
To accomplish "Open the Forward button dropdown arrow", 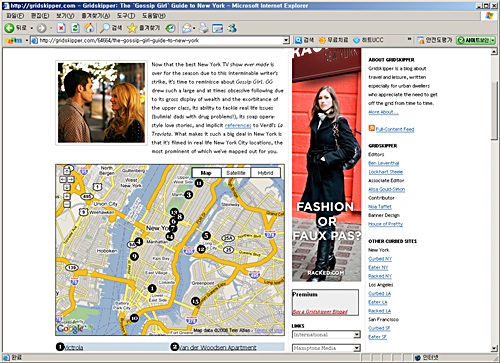I will click(x=51, y=28).
